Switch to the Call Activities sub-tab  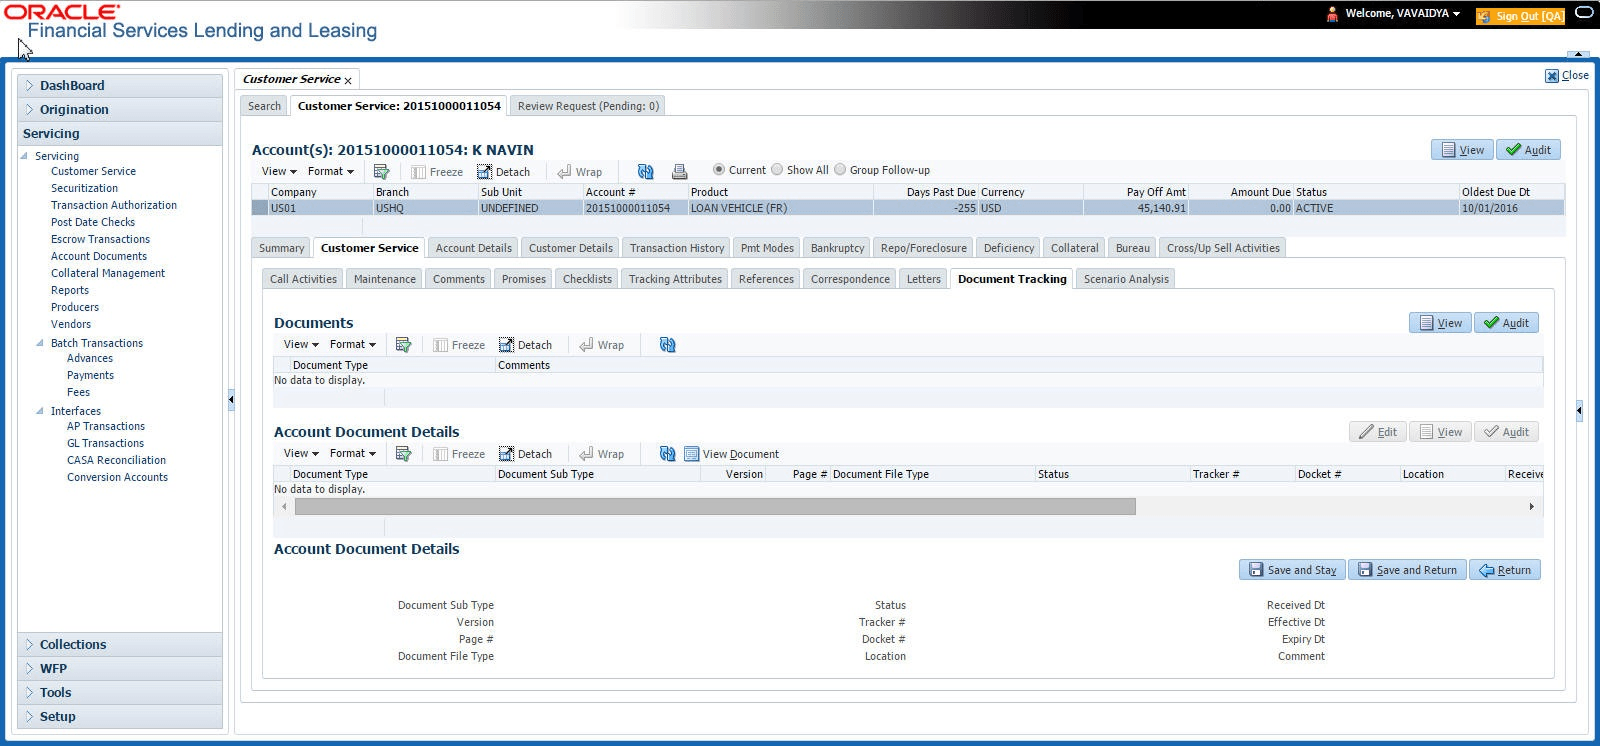pyautogui.click(x=303, y=279)
